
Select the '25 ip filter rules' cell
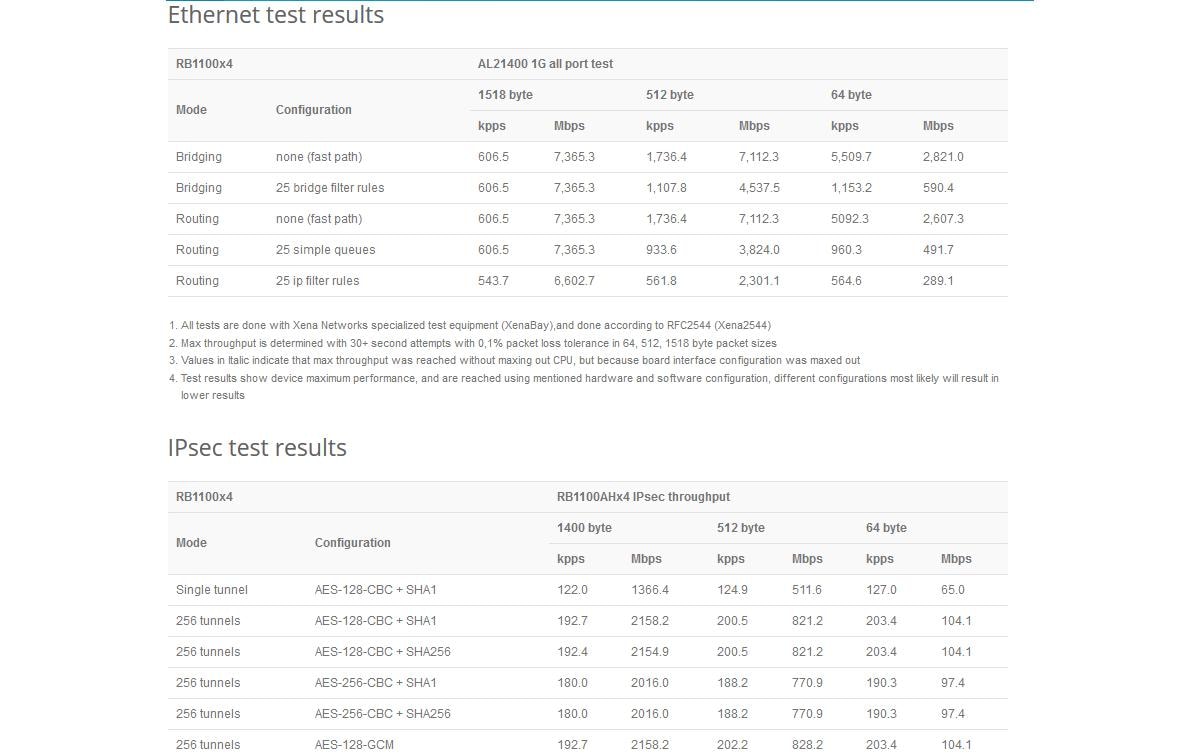[x=318, y=281]
